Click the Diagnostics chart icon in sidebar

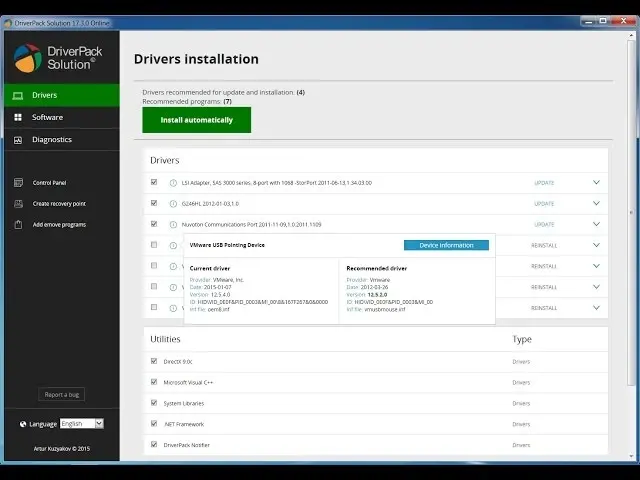[18, 140]
